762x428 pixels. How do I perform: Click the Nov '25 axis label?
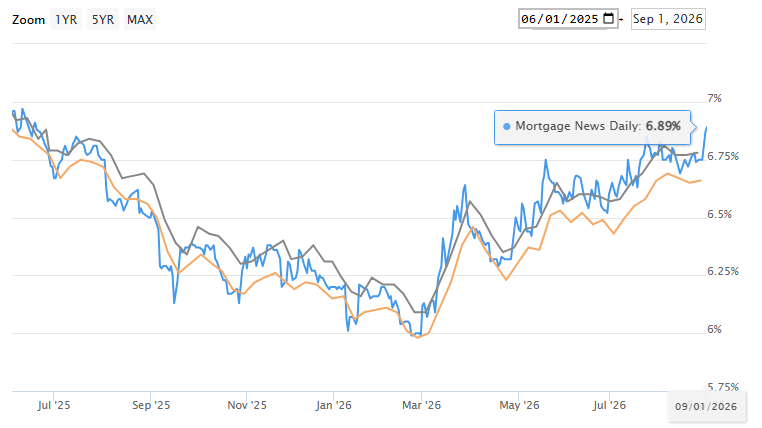pos(247,405)
